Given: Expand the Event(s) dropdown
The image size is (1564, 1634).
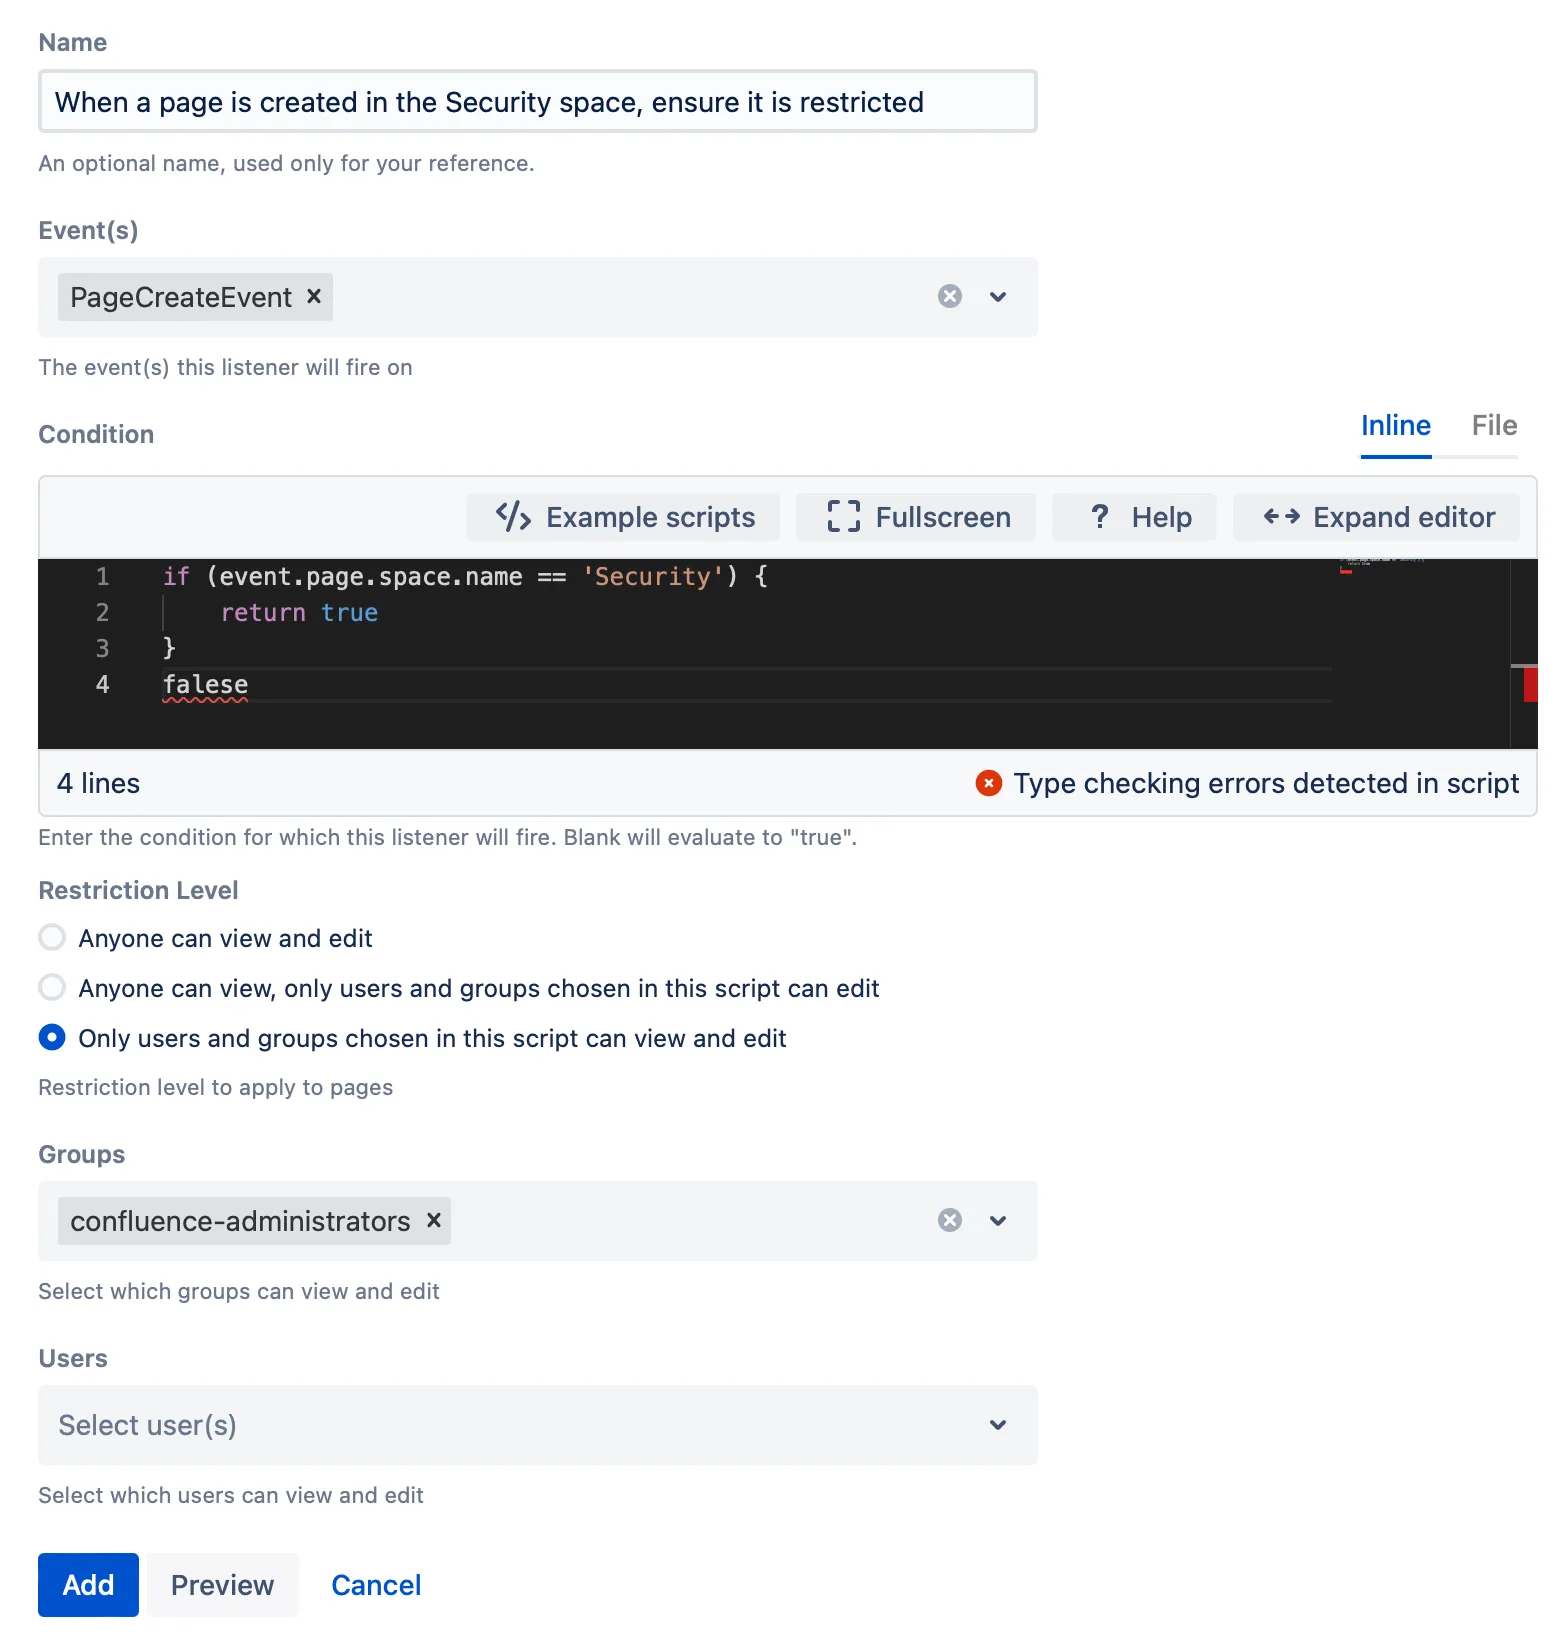Looking at the screenshot, I should (x=998, y=296).
